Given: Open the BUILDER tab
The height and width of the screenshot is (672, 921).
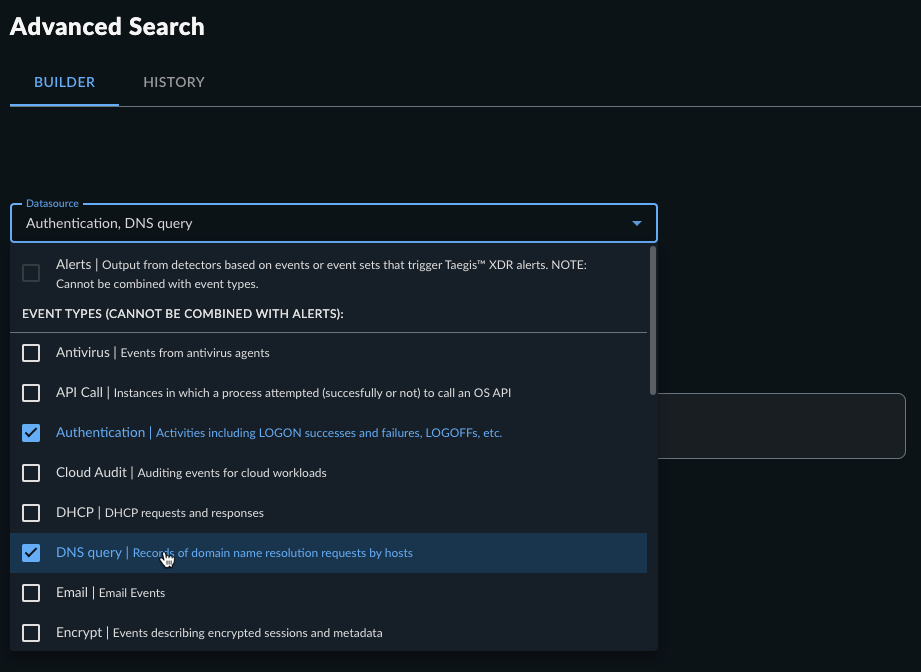Looking at the screenshot, I should point(65,82).
